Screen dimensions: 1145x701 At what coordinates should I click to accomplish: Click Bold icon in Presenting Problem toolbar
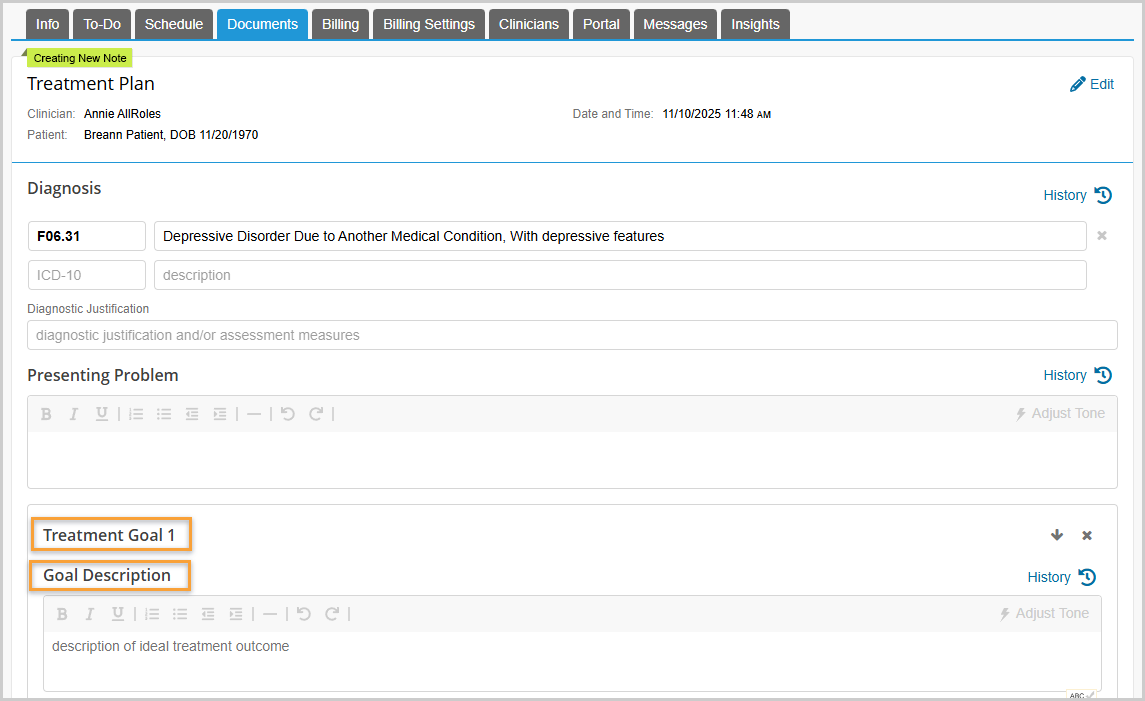click(46, 414)
